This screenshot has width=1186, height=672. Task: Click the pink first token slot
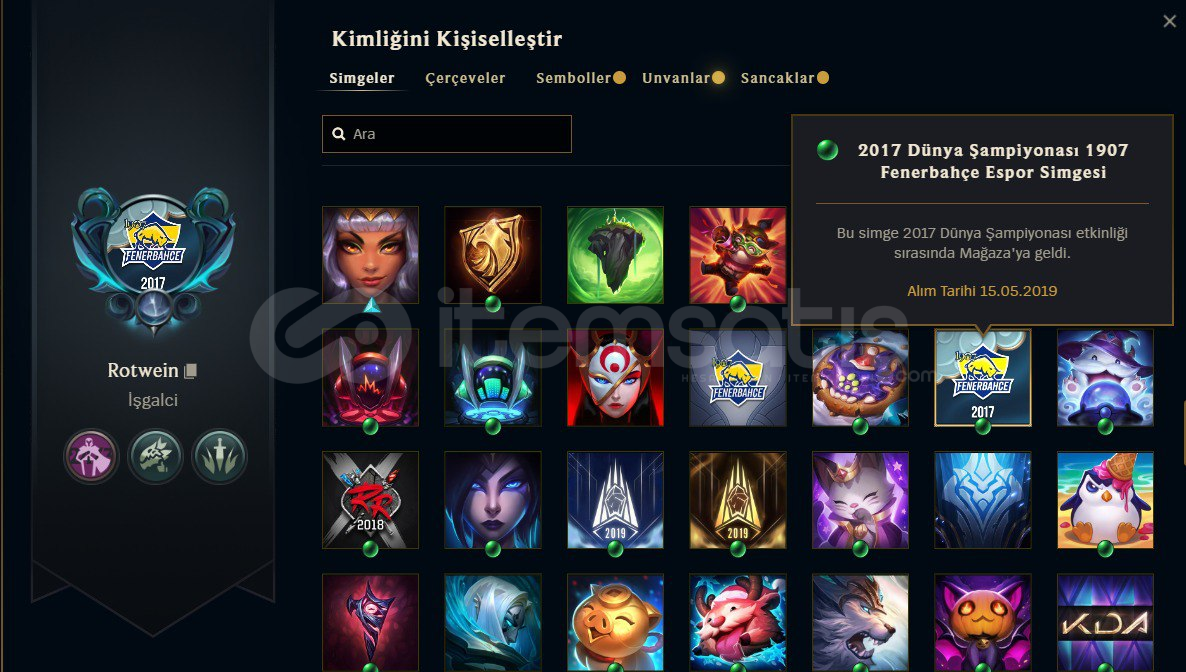[91, 456]
